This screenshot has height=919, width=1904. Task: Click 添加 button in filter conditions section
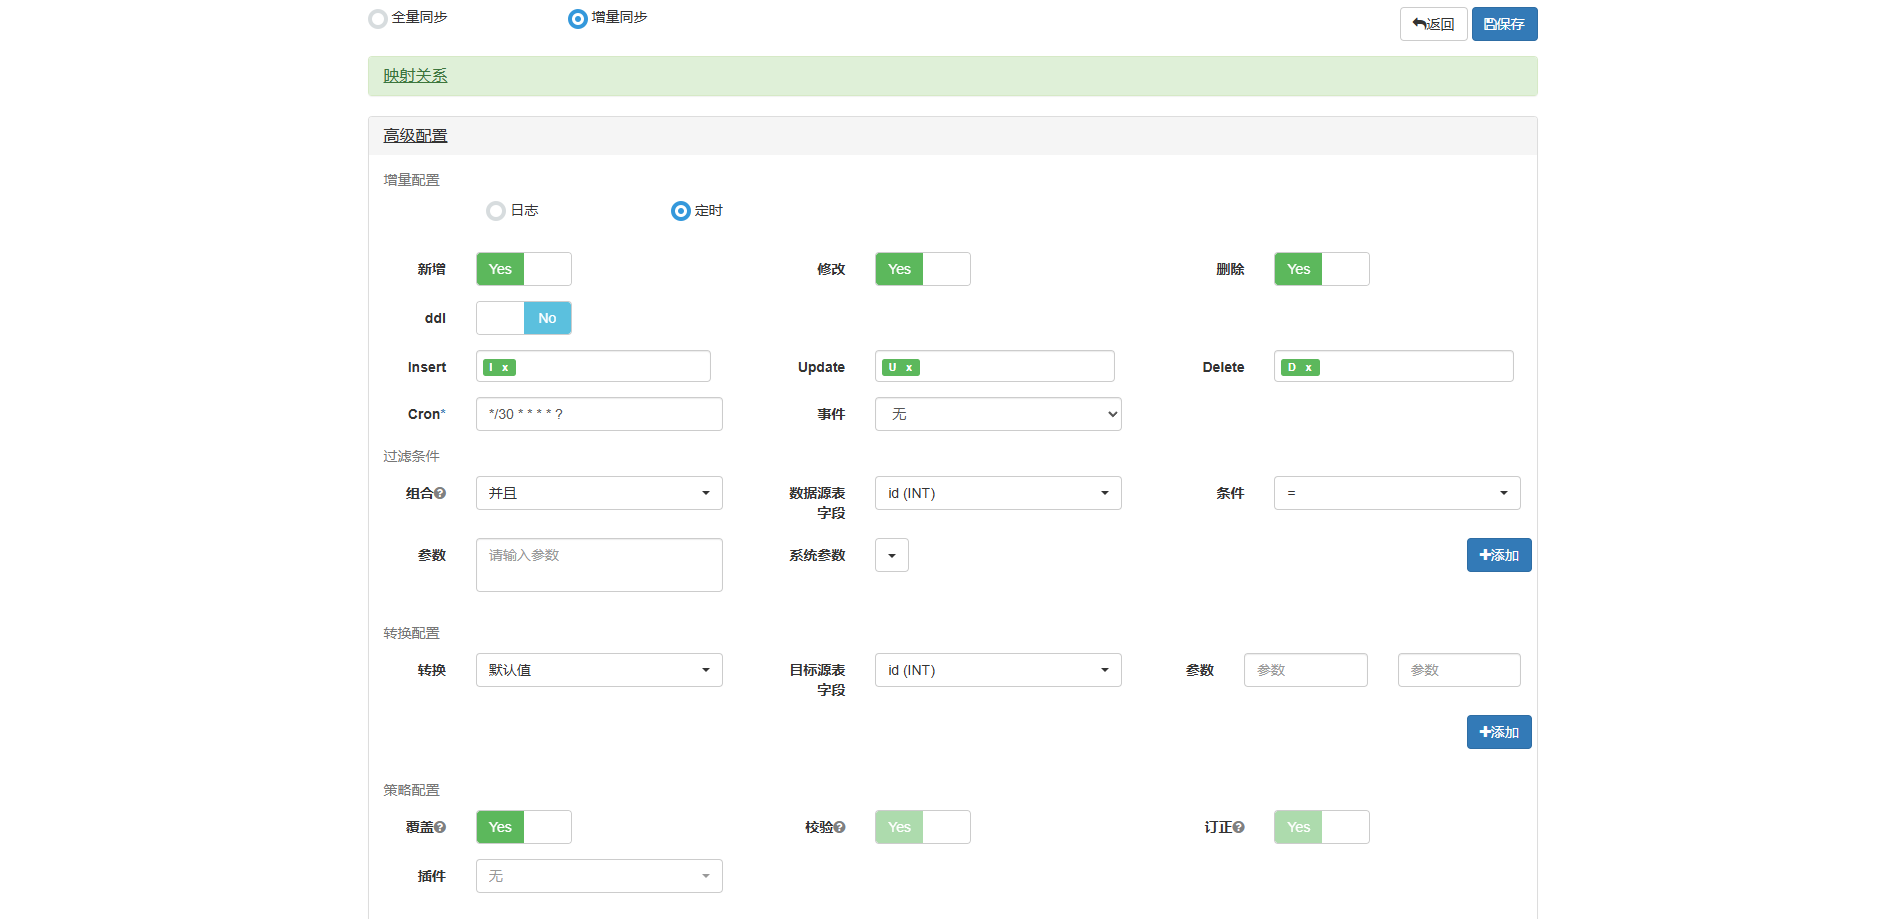[x=1498, y=555]
